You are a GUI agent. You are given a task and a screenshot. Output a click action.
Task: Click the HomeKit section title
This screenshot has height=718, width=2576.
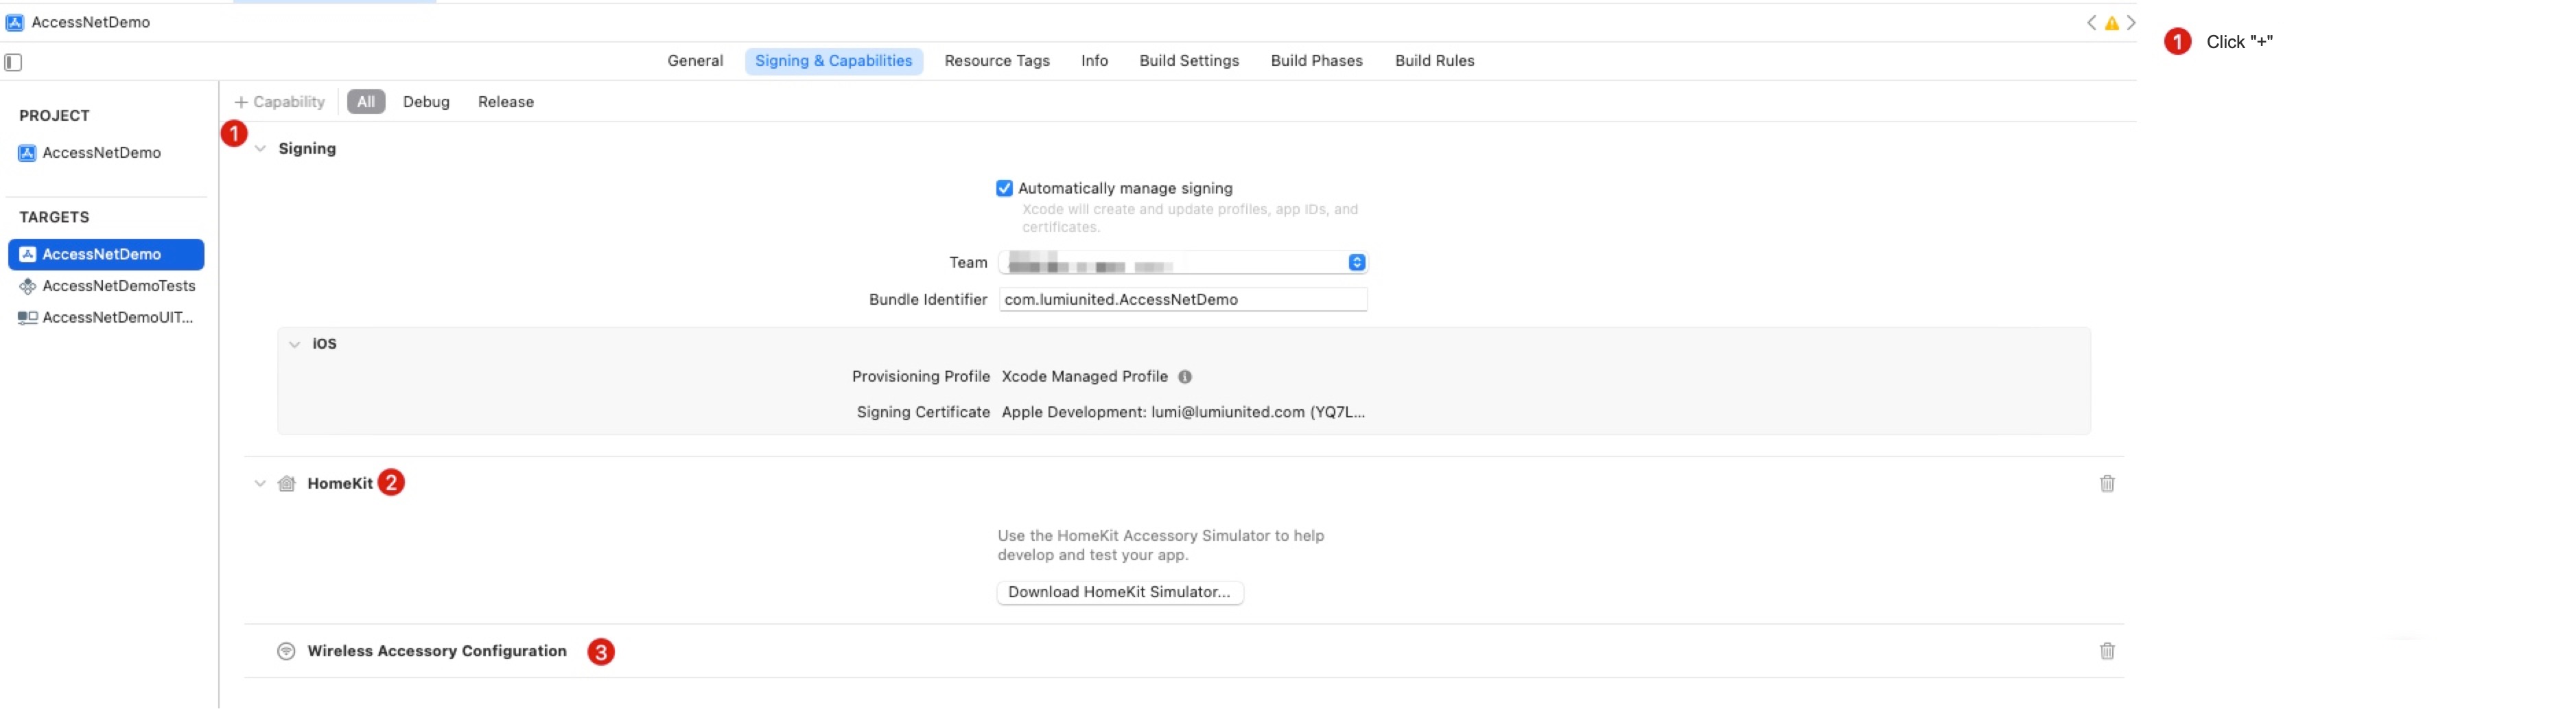[x=340, y=484]
